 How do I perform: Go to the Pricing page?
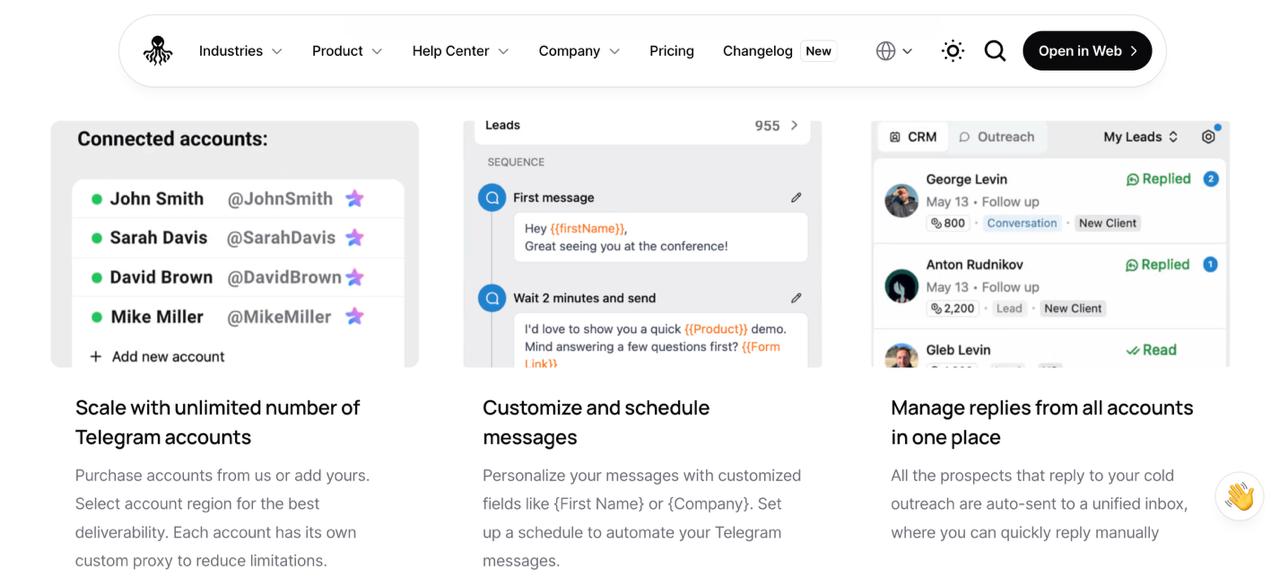click(x=671, y=51)
